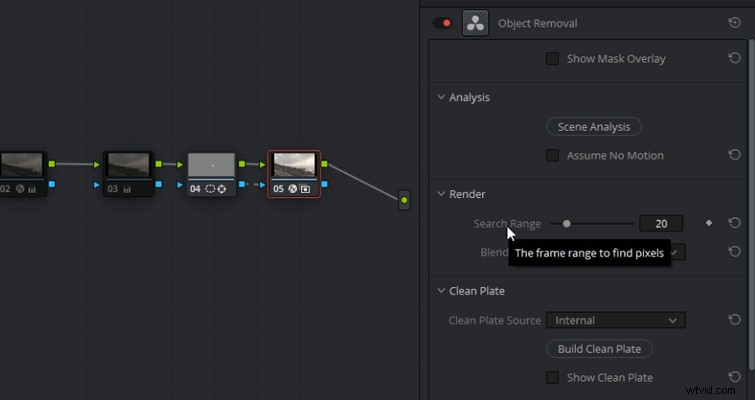This screenshot has height=400, width=755.
Task: Click the bars icon on node 02
Action: coord(32,189)
